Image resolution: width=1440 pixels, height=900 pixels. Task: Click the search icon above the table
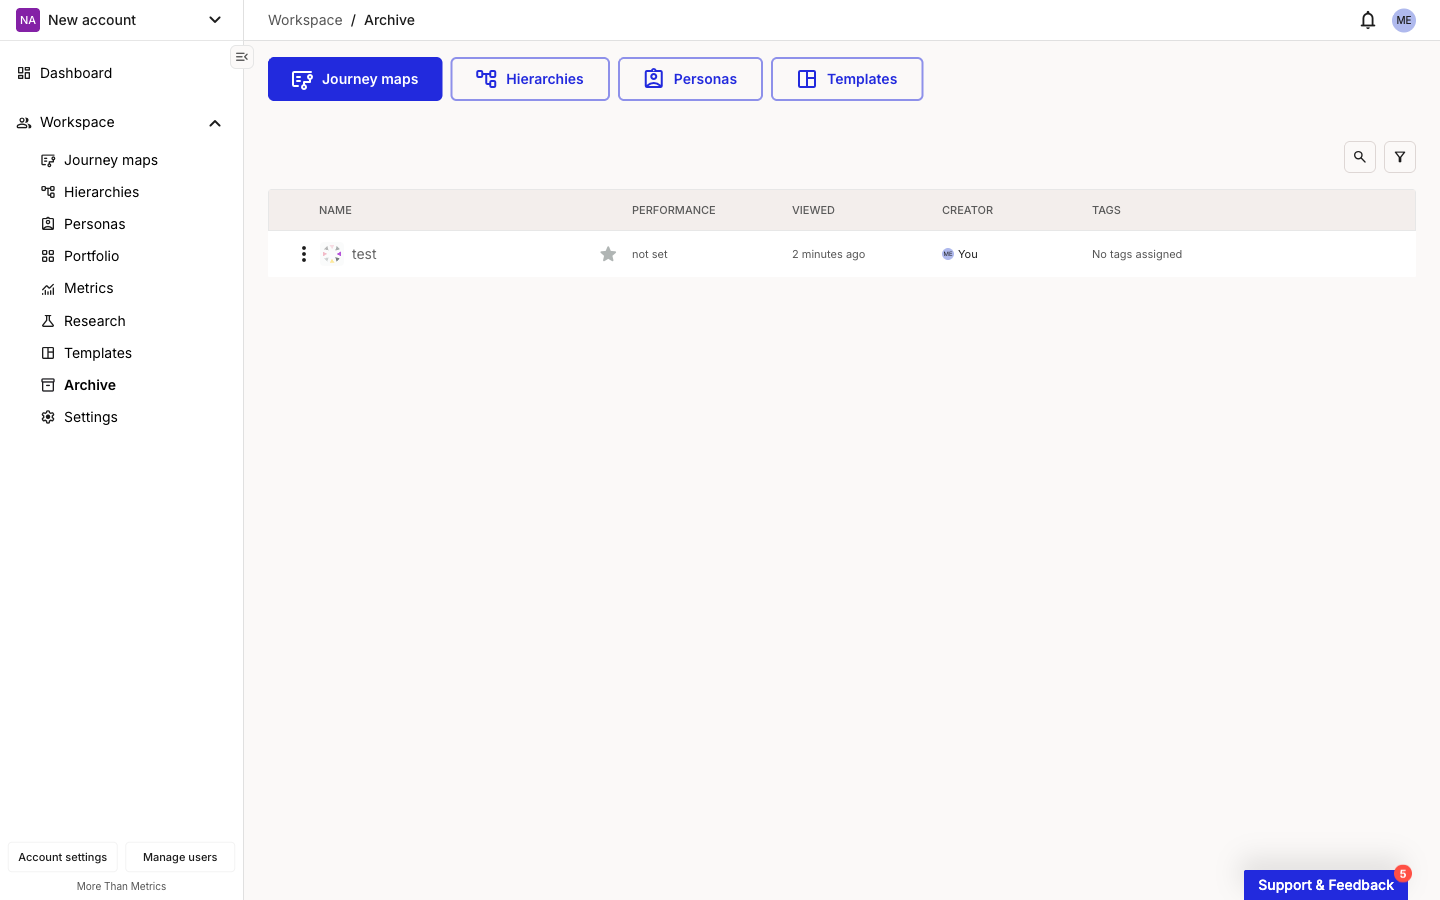click(x=1360, y=157)
